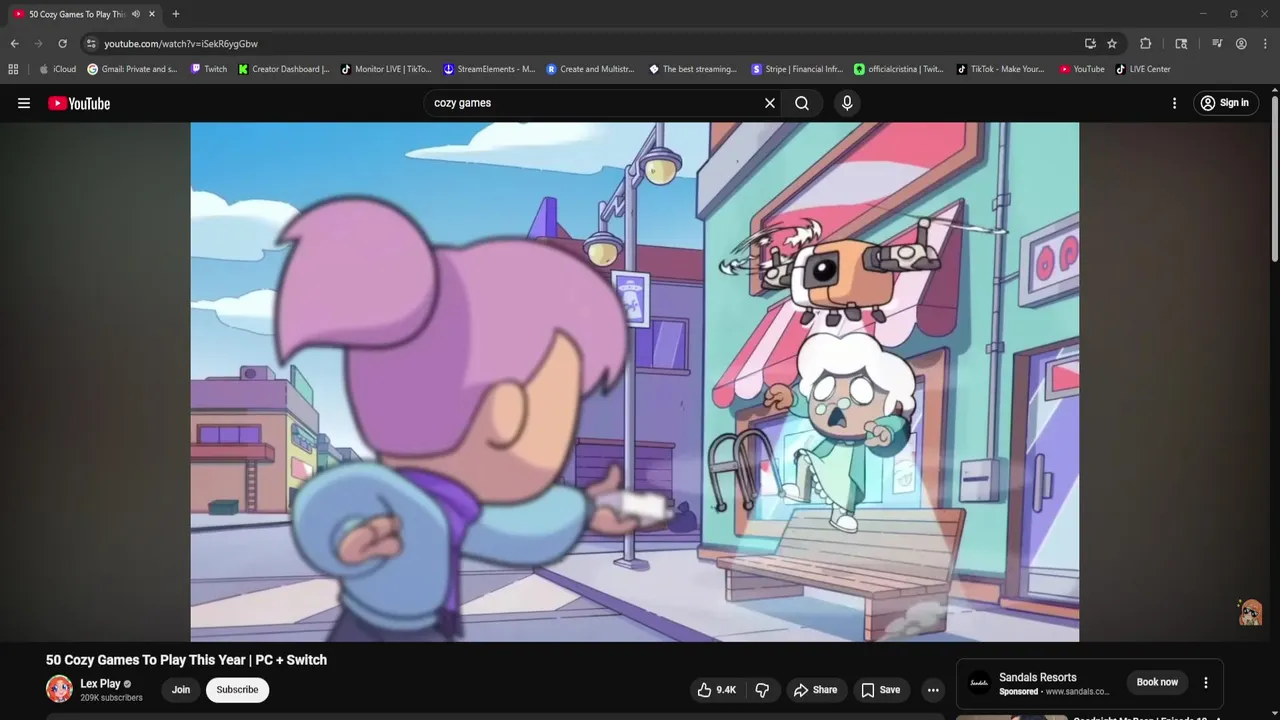Install app icon in address bar

click(x=1090, y=44)
